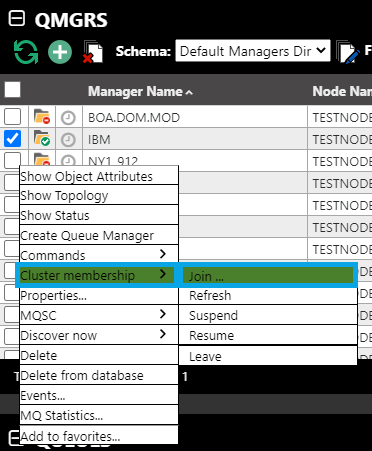Expand the Commands submenu
Viewport: 372px width, 451px height.
click(99, 255)
